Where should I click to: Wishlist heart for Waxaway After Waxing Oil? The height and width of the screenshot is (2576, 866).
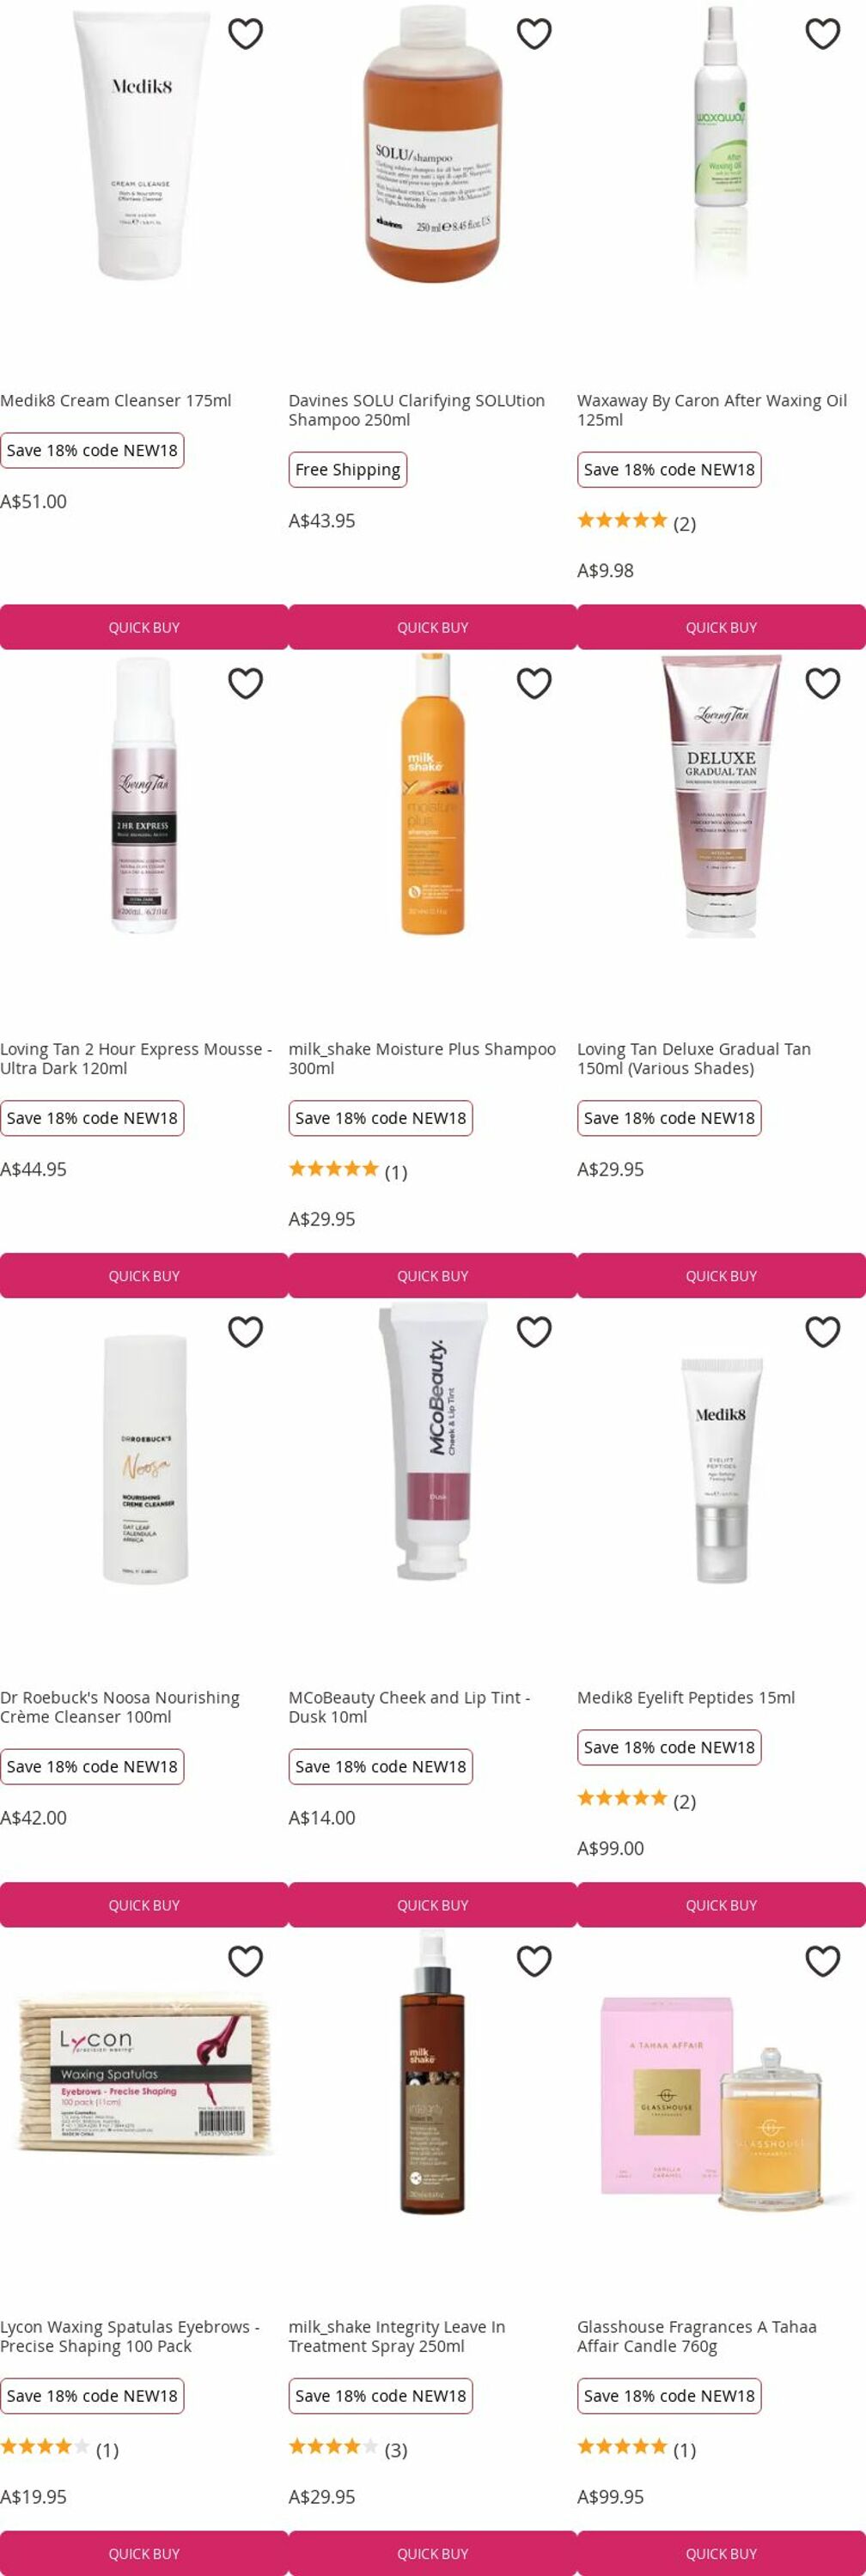click(x=822, y=34)
